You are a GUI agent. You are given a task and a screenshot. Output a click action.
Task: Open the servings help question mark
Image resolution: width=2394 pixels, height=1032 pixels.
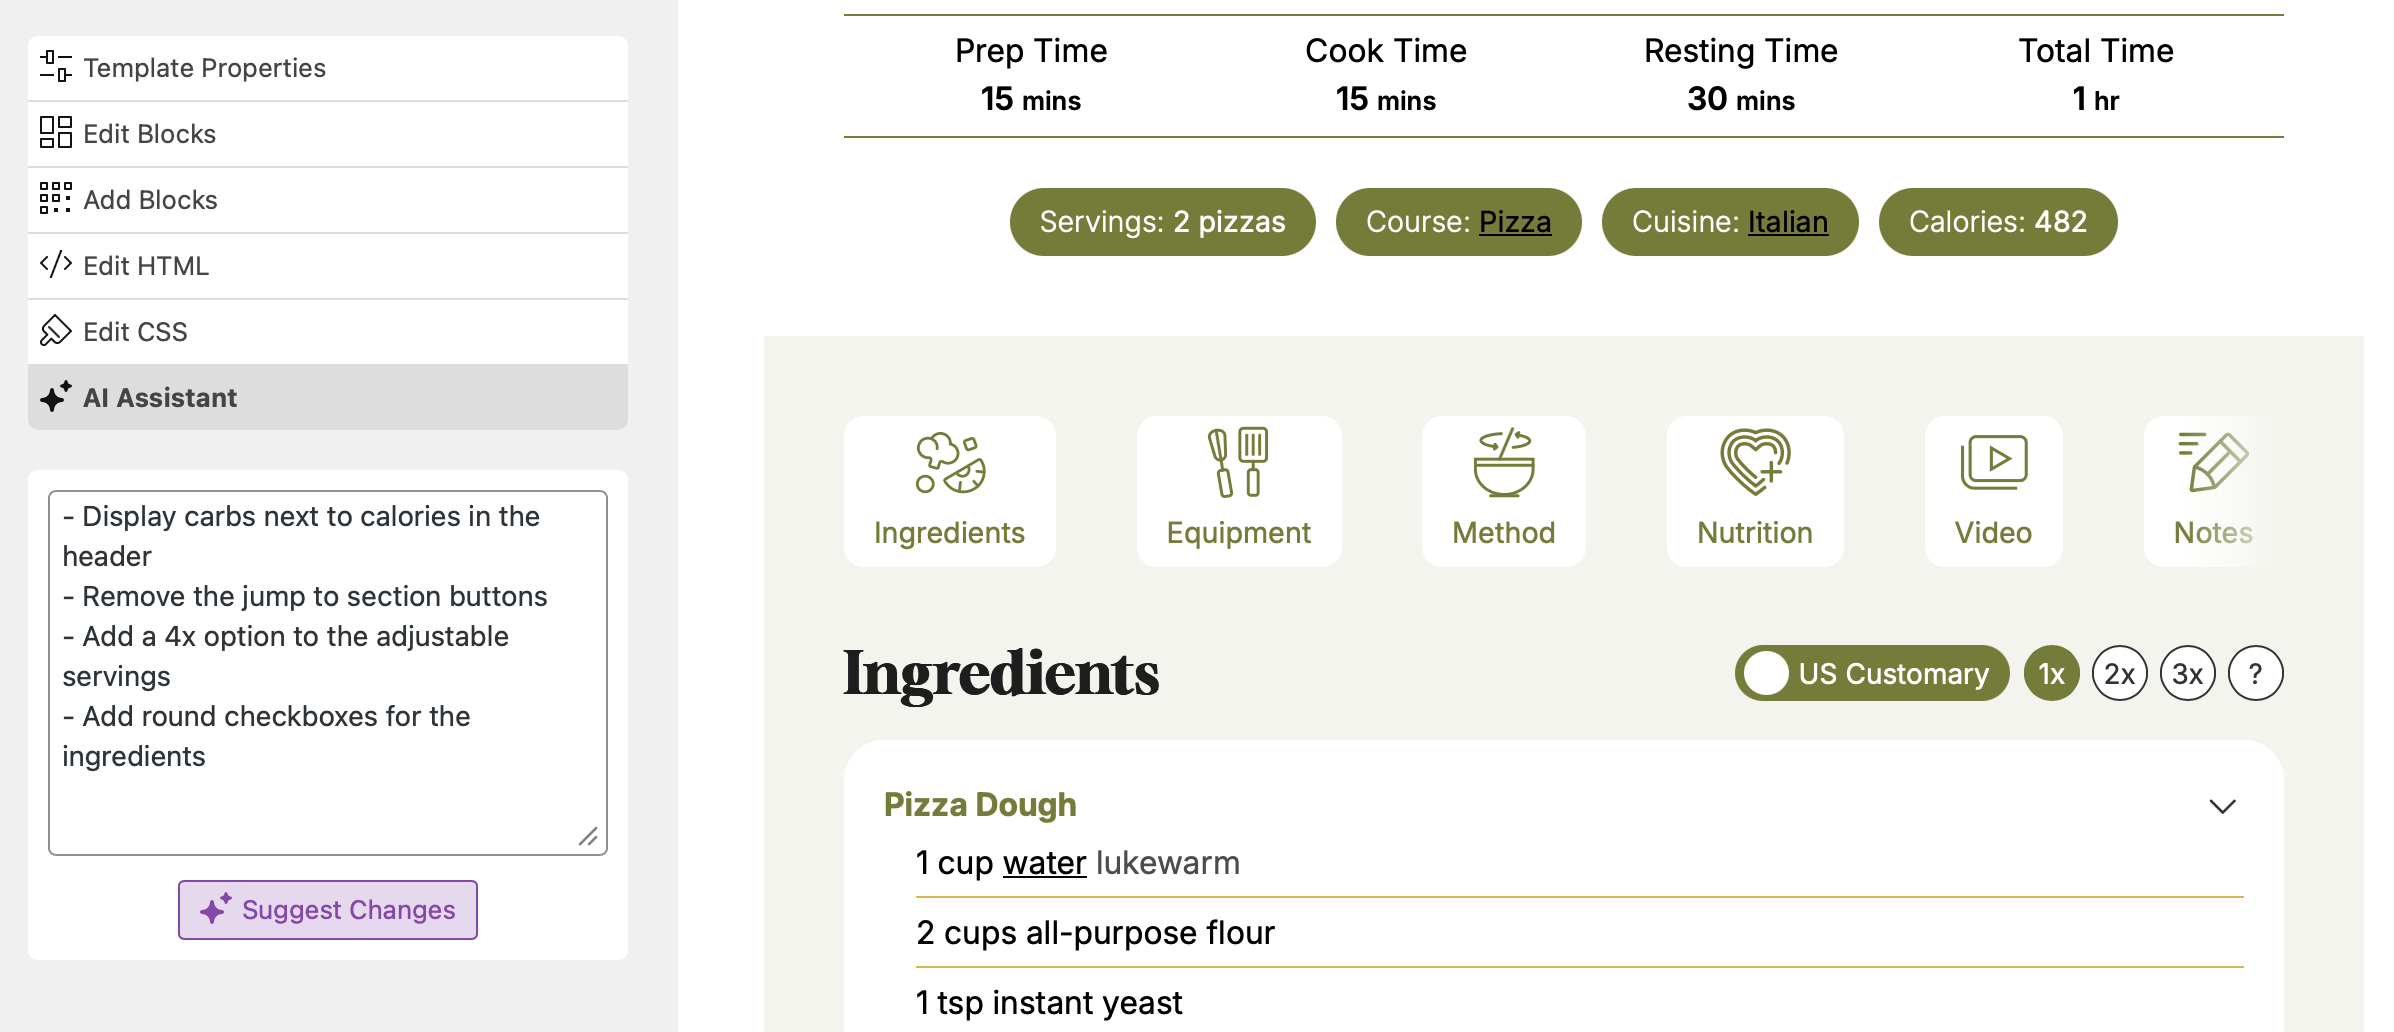click(2256, 673)
